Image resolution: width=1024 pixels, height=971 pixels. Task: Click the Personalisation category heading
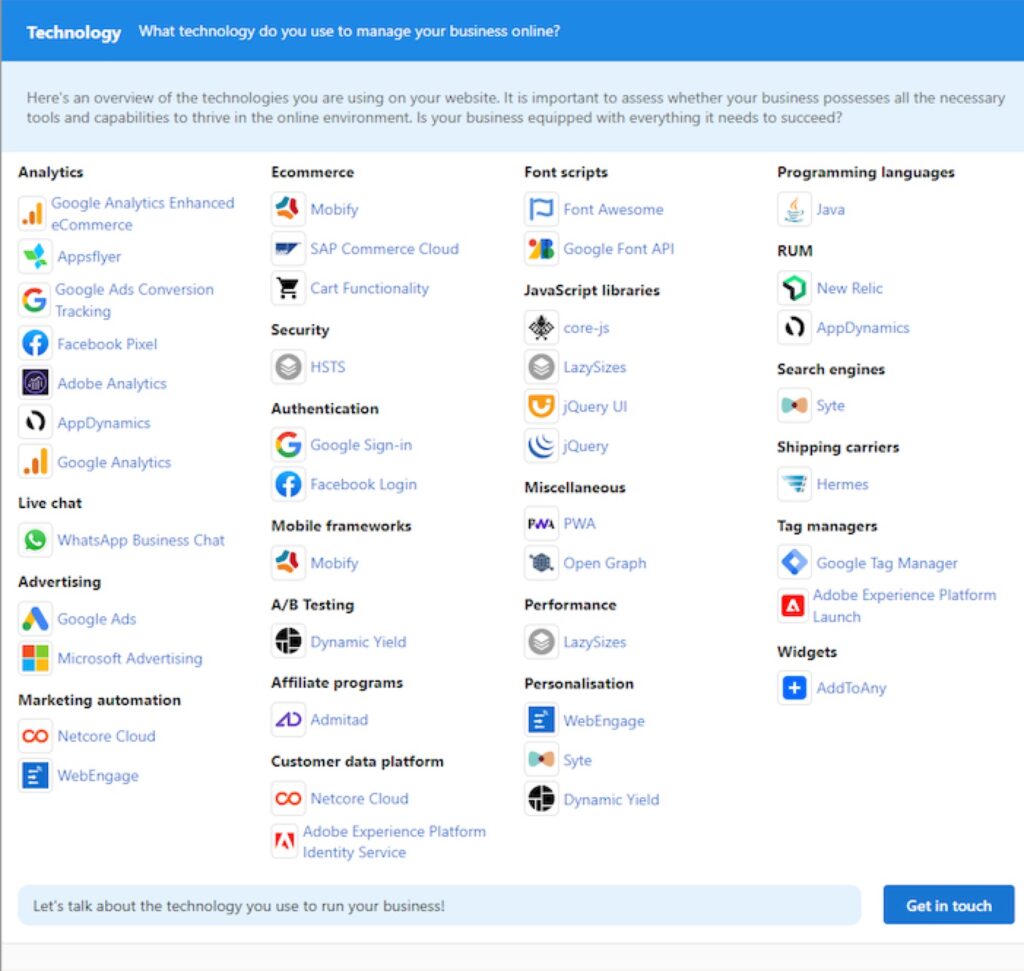(579, 684)
